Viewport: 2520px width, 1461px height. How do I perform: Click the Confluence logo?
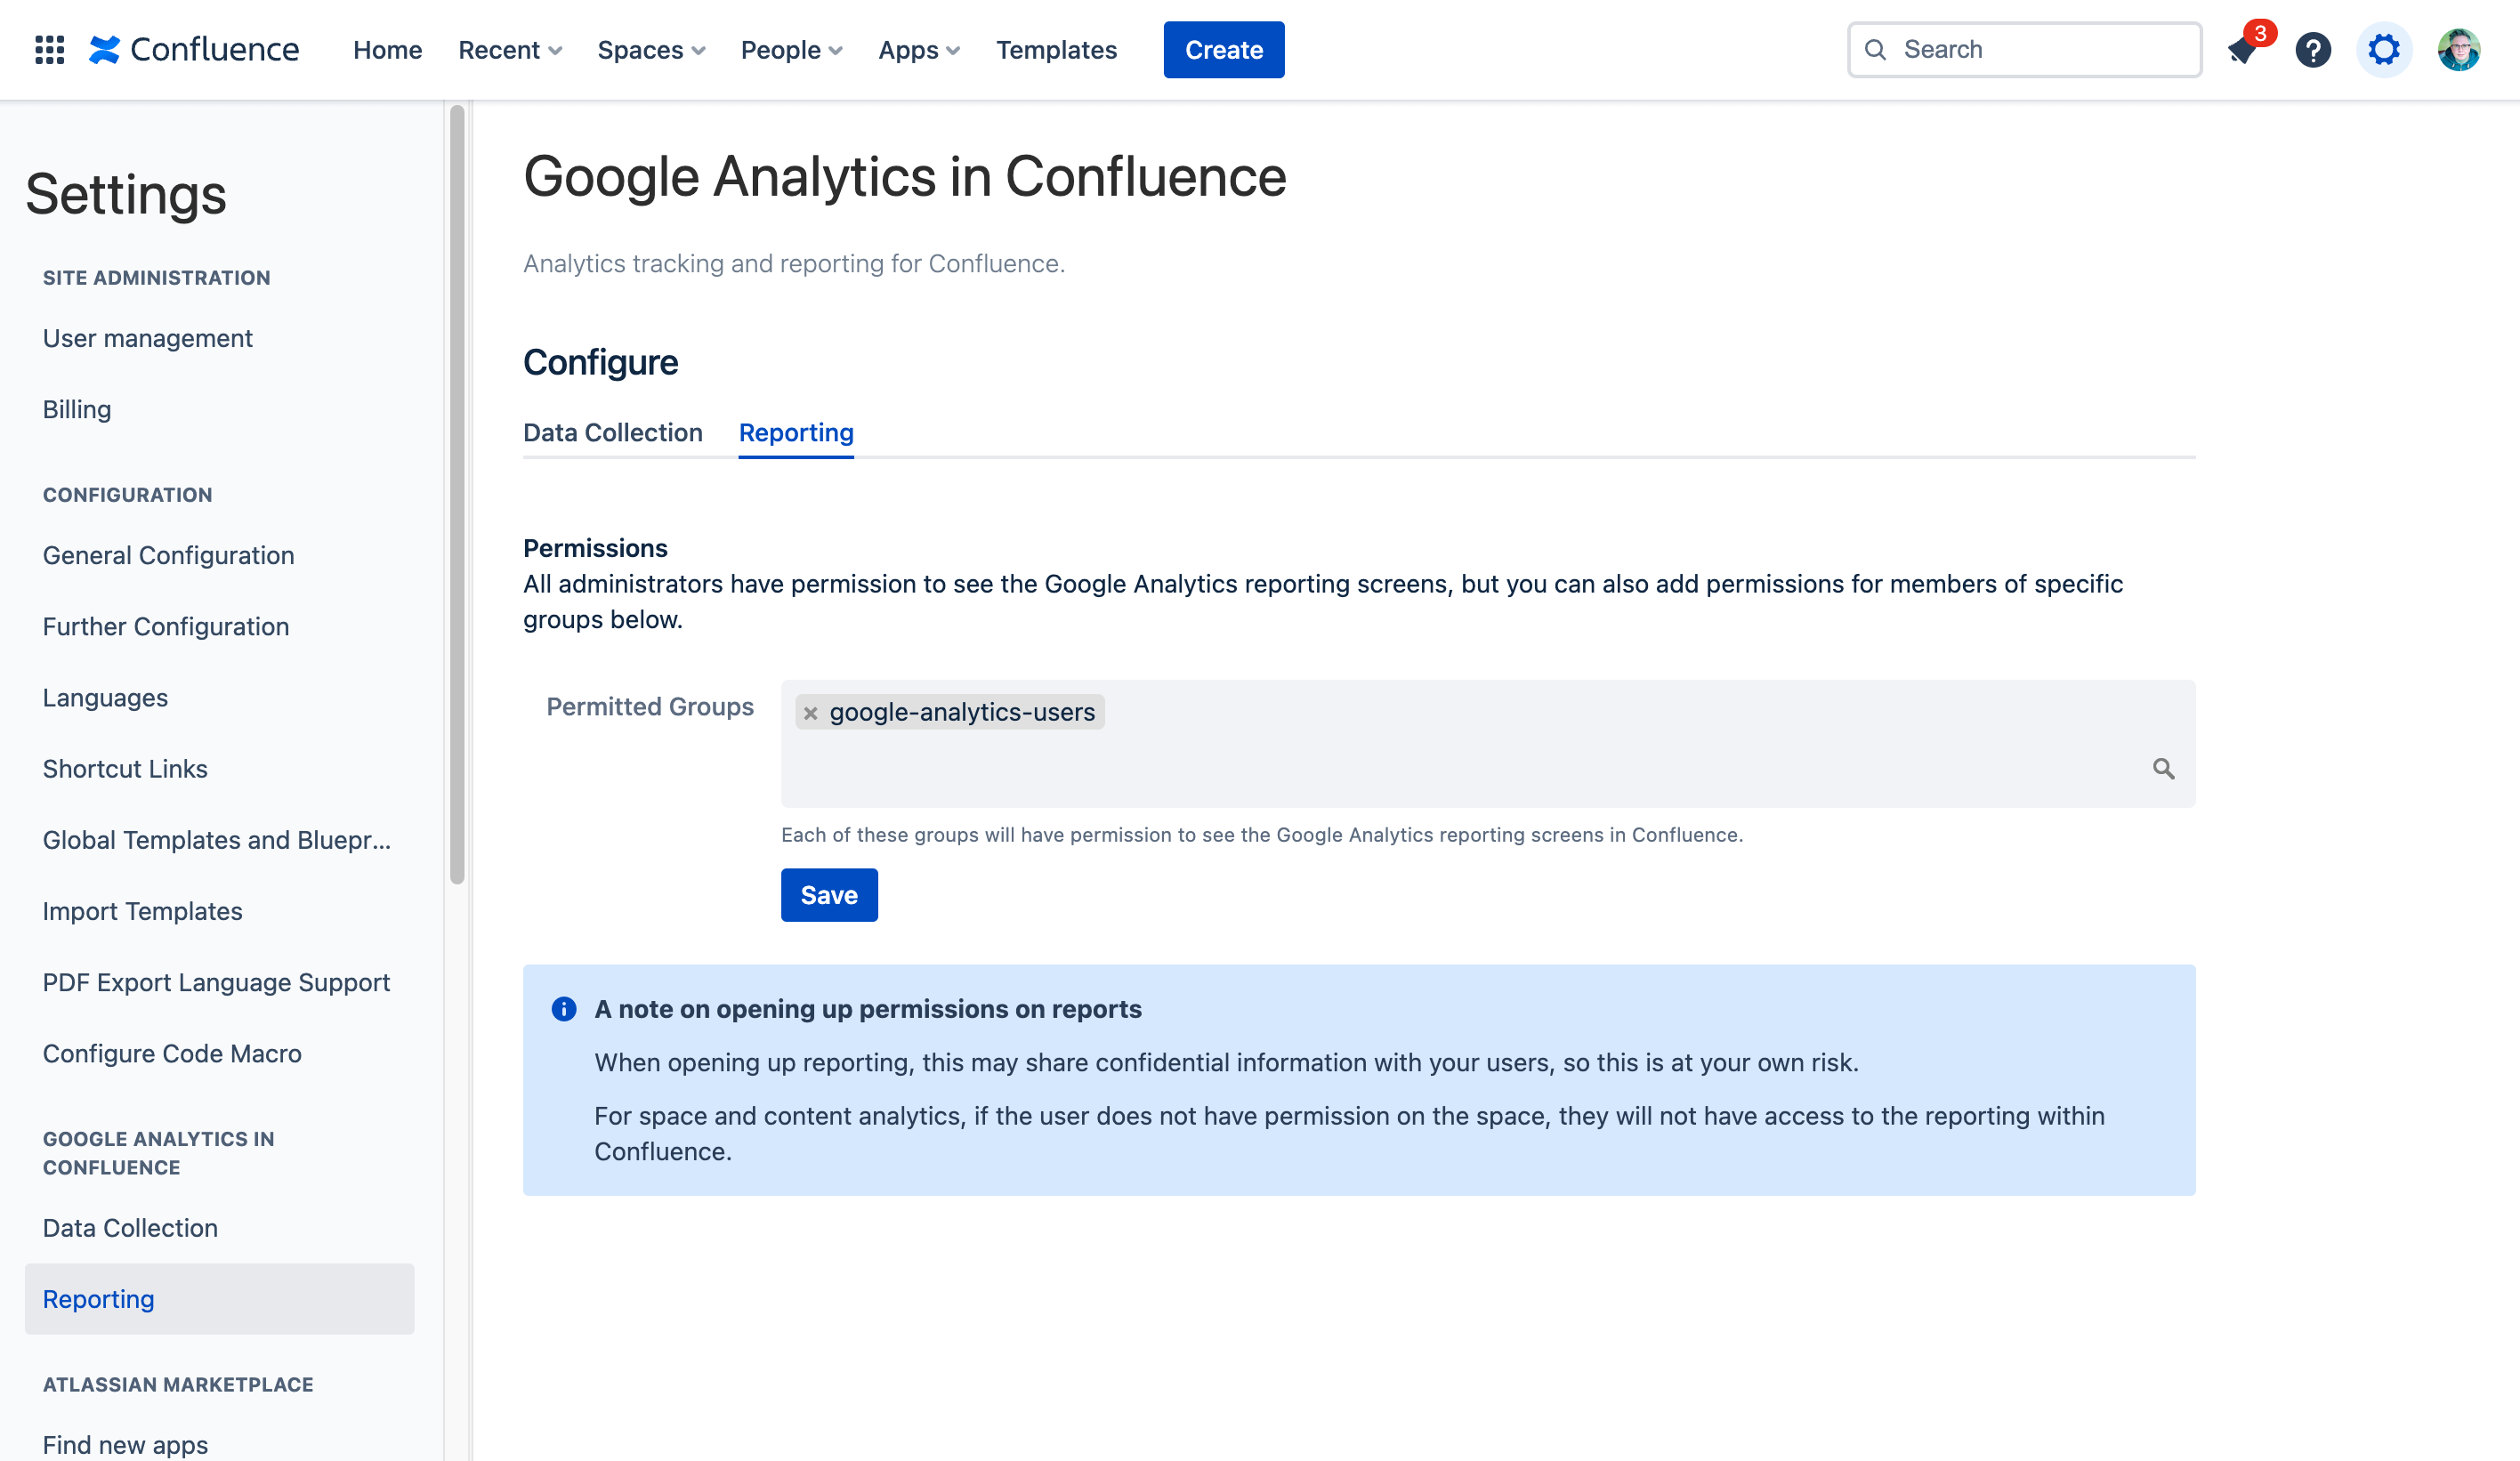[194, 49]
